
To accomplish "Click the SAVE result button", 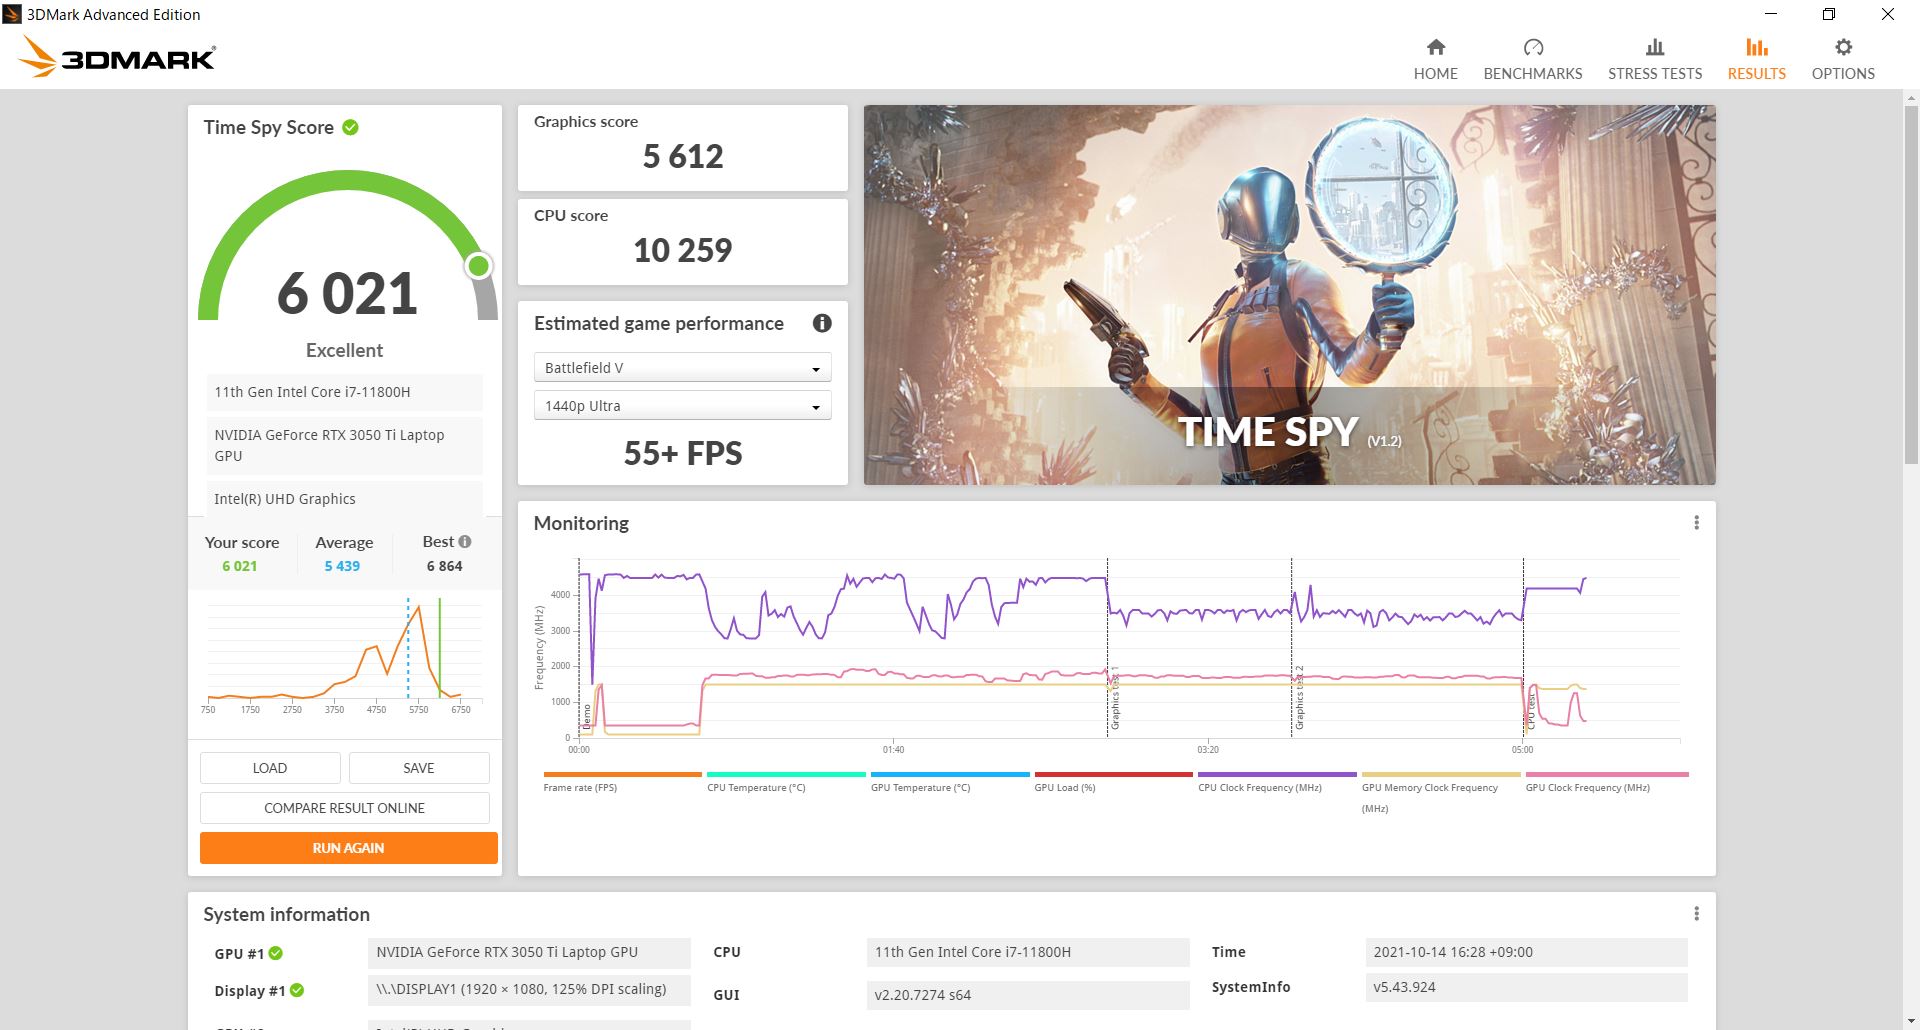I will [419, 768].
